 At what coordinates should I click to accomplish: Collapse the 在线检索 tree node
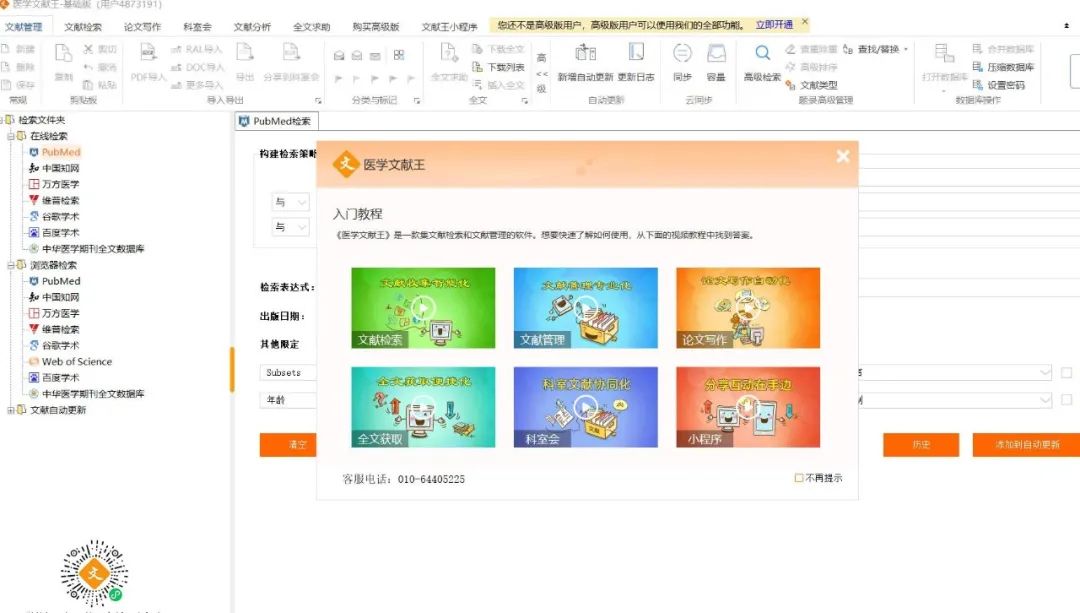click(10, 136)
